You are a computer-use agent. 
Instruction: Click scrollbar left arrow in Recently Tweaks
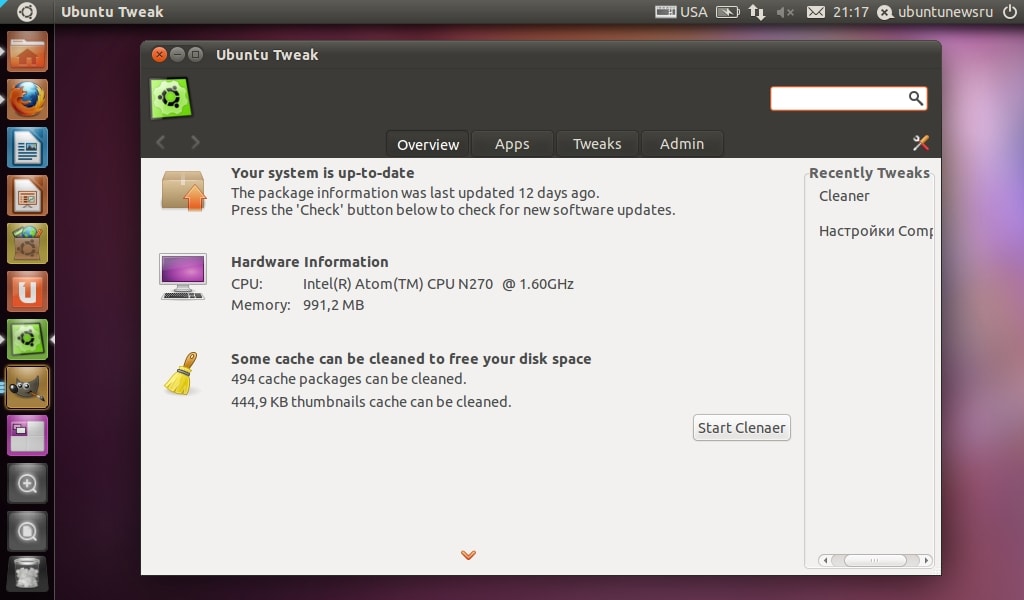coord(825,560)
